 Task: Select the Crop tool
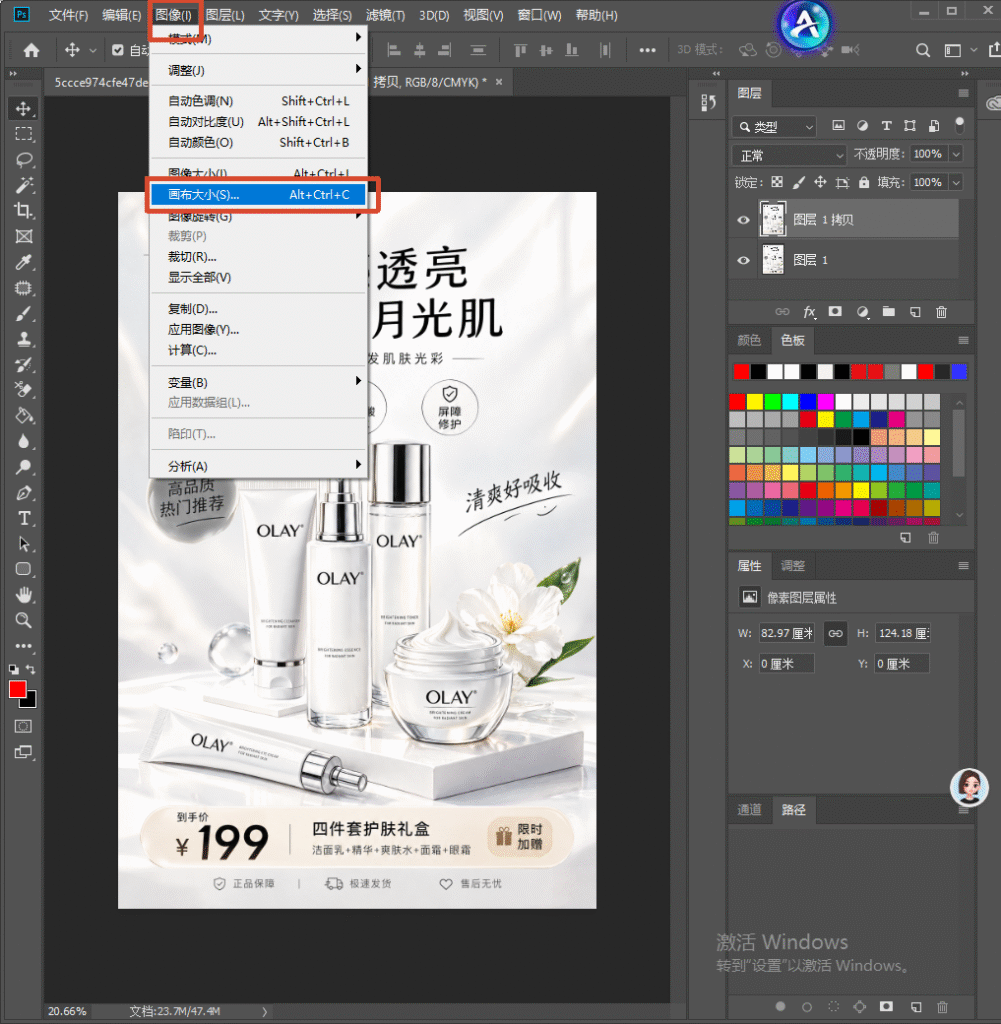coord(24,211)
